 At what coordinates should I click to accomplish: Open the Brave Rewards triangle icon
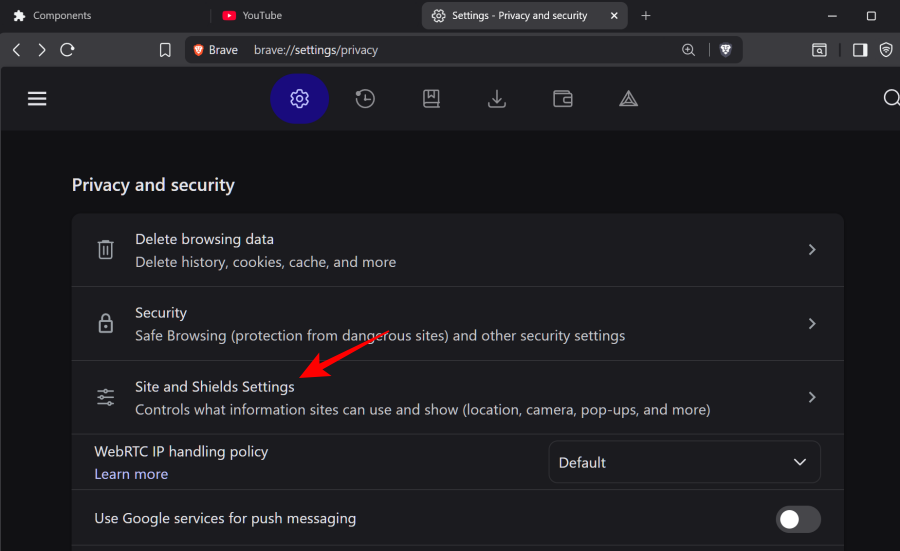click(628, 98)
